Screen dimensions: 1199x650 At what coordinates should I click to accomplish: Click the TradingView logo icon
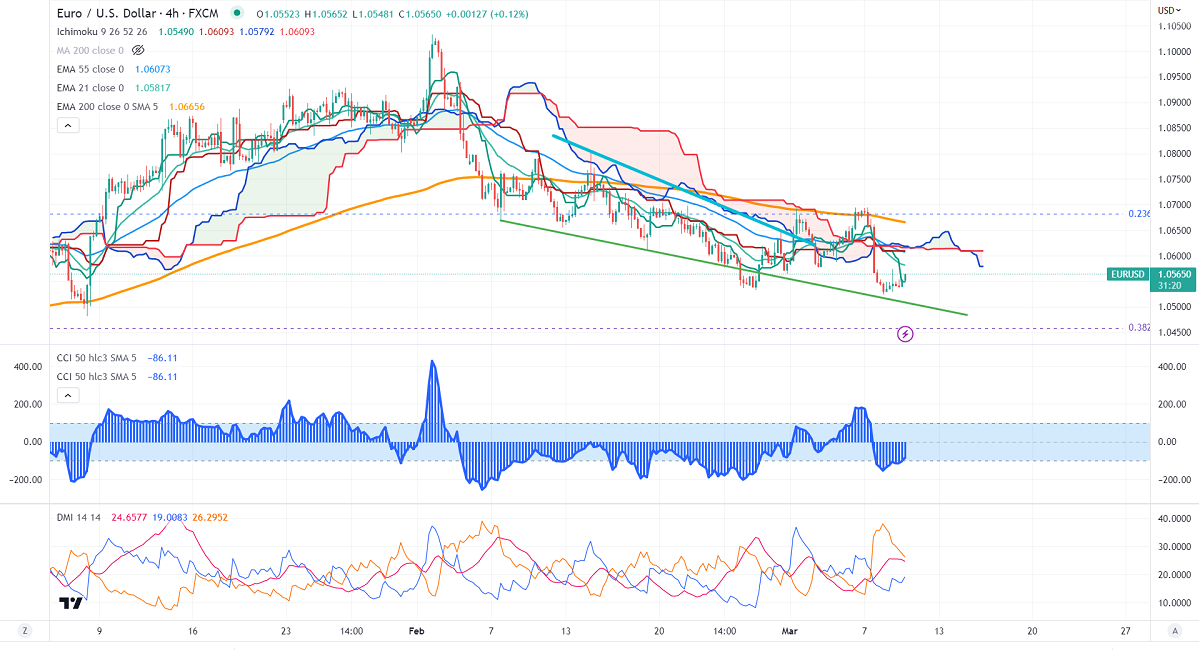click(70, 603)
